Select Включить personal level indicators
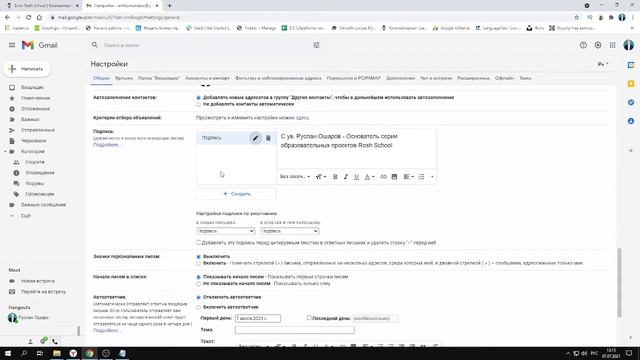 (198, 263)
